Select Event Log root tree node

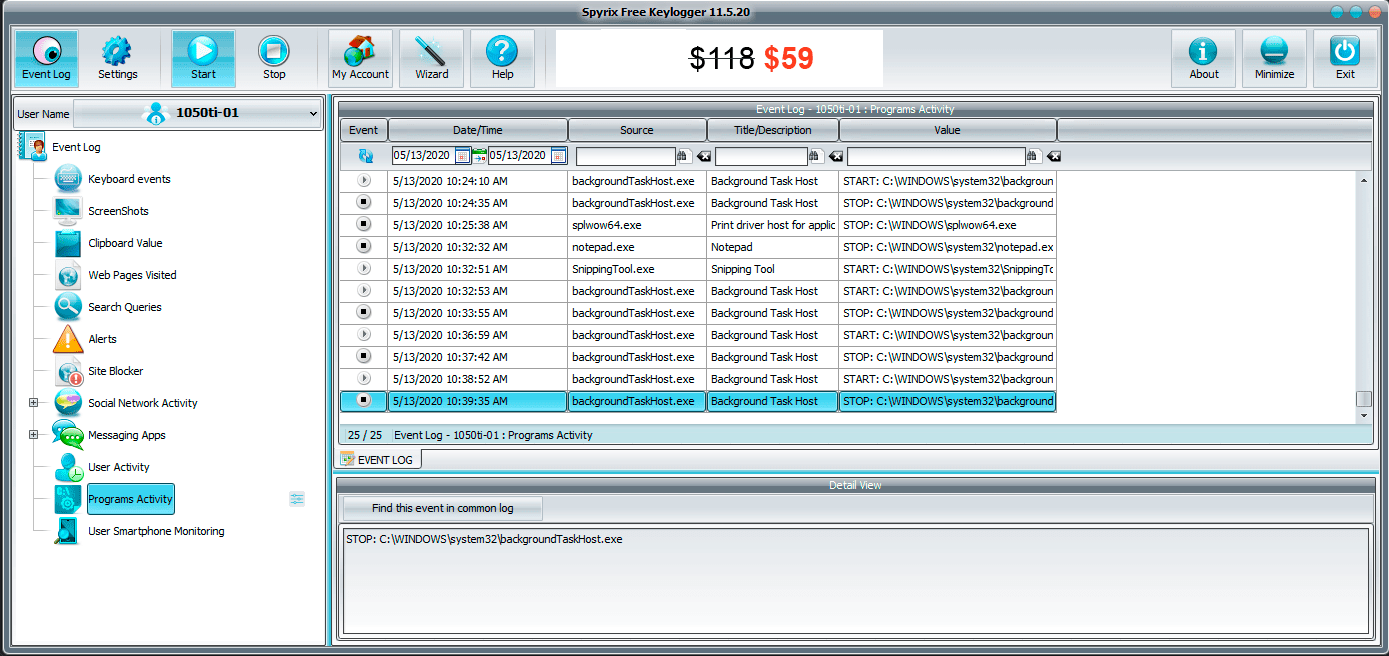point(76,147)
